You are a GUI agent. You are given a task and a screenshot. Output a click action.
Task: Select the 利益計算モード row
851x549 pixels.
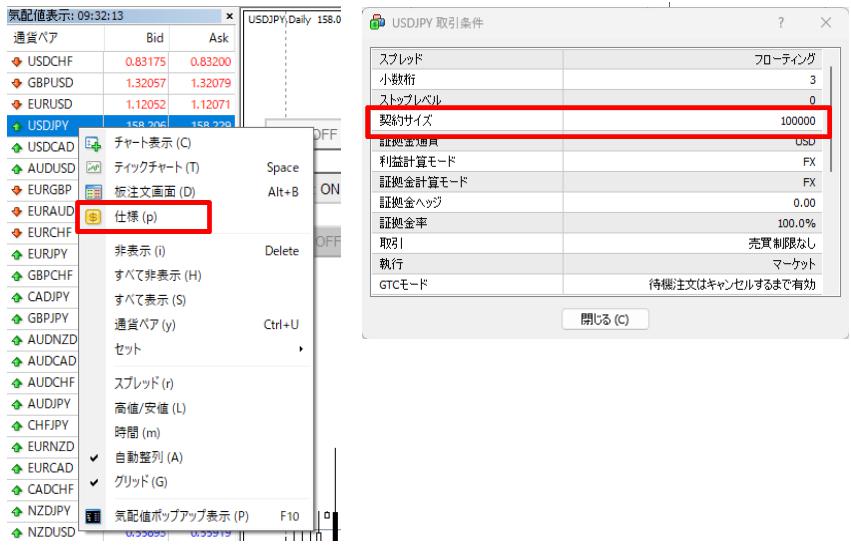click(x=596, y=162)
